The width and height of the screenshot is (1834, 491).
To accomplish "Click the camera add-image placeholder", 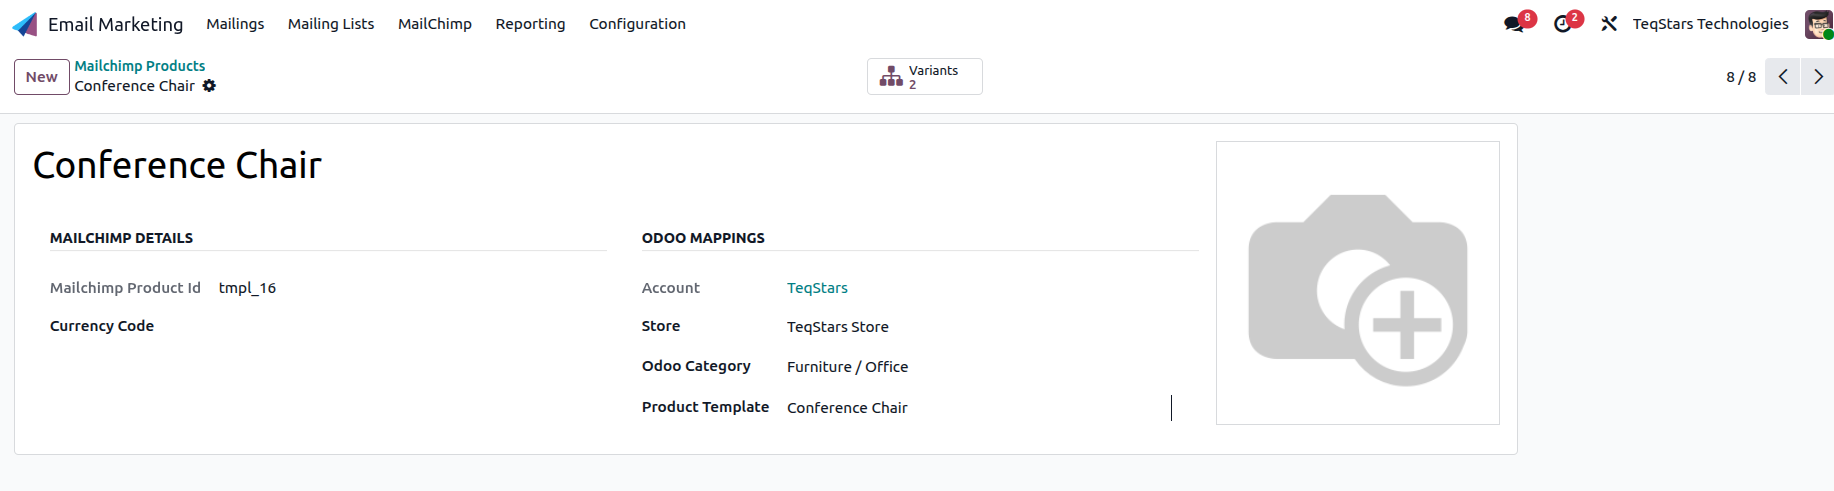I will [1358, 283].
